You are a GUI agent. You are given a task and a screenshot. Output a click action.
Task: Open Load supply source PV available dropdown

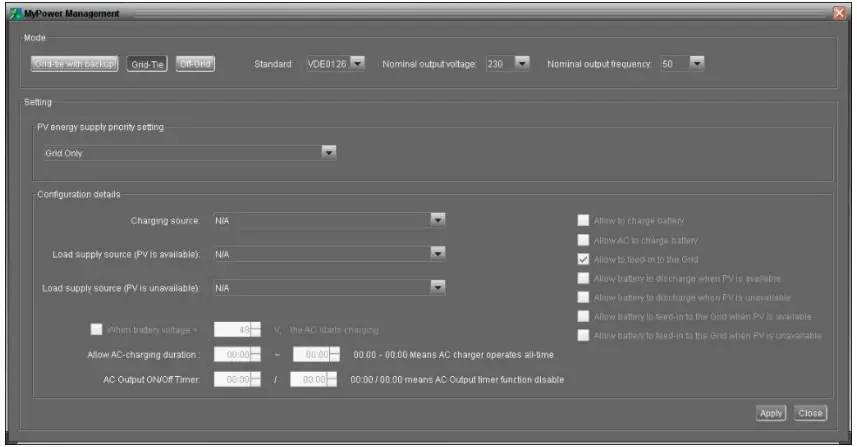(437, 254)
